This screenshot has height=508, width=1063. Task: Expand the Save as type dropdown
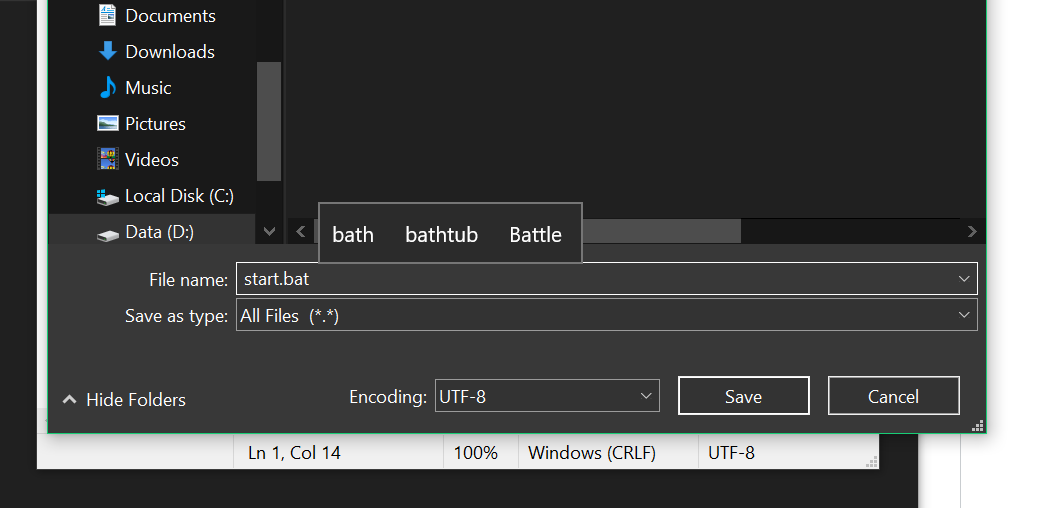pyautogui.click(x=964, y=315)
